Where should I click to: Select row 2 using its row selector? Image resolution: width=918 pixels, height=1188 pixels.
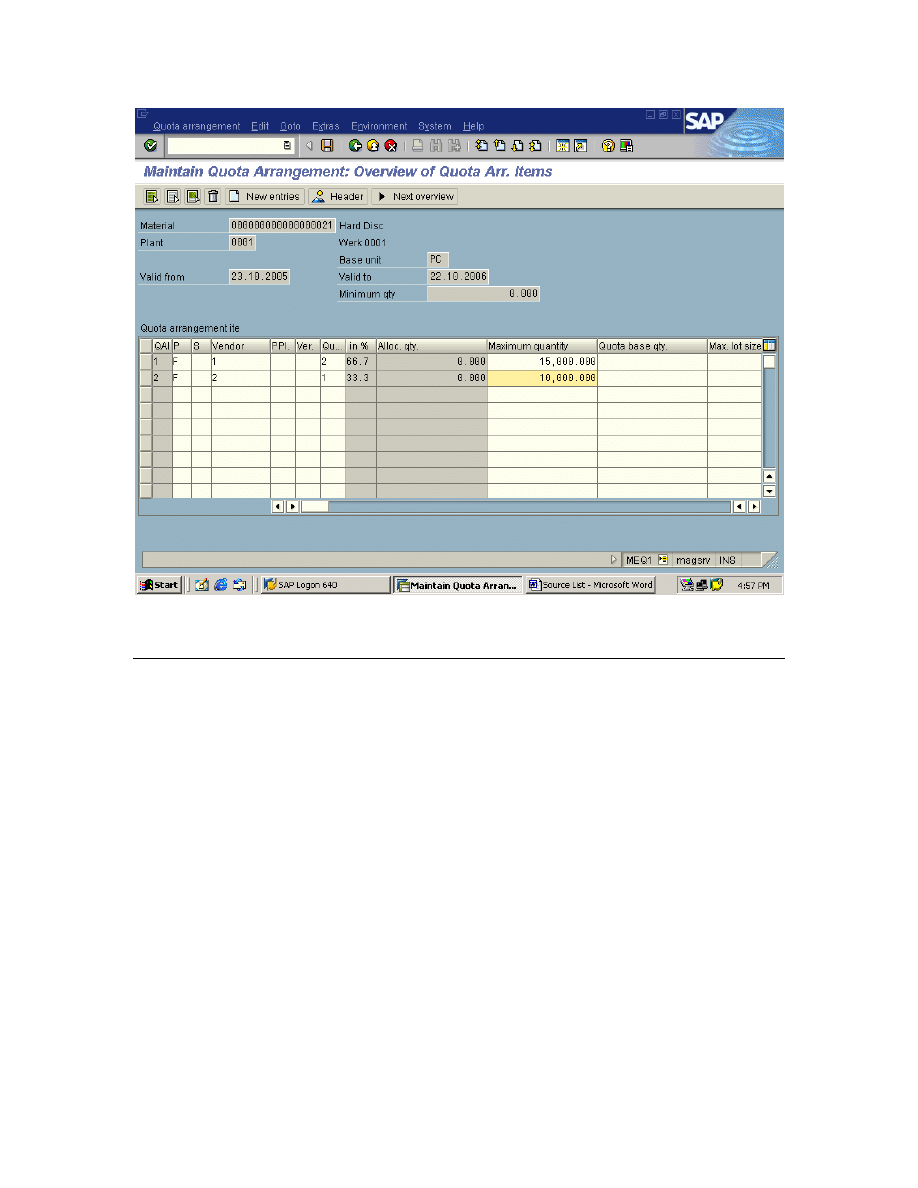[146, 378]
